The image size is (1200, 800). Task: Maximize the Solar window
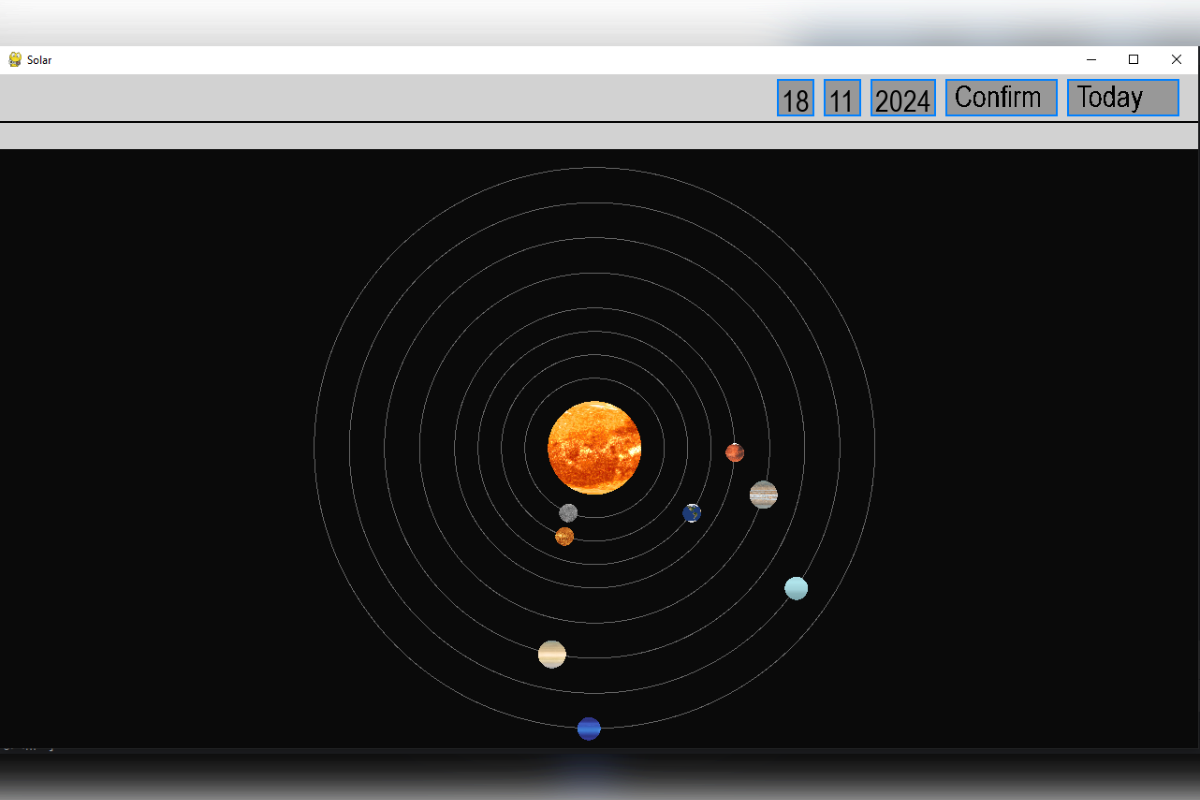[x=1133, y=60]
